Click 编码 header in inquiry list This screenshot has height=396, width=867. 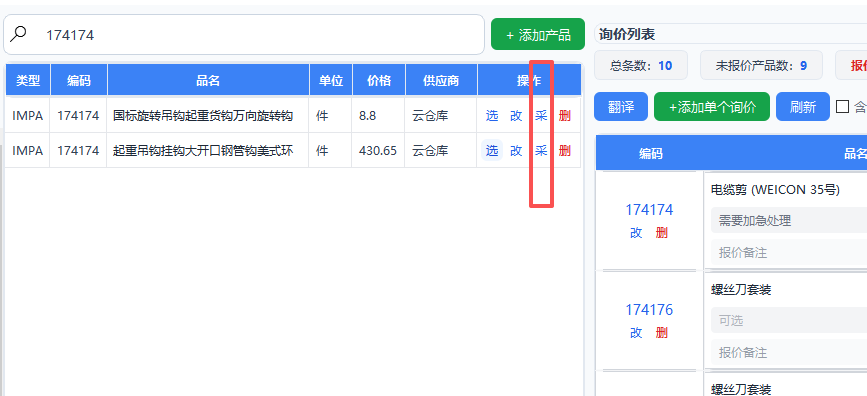[650, 154]
